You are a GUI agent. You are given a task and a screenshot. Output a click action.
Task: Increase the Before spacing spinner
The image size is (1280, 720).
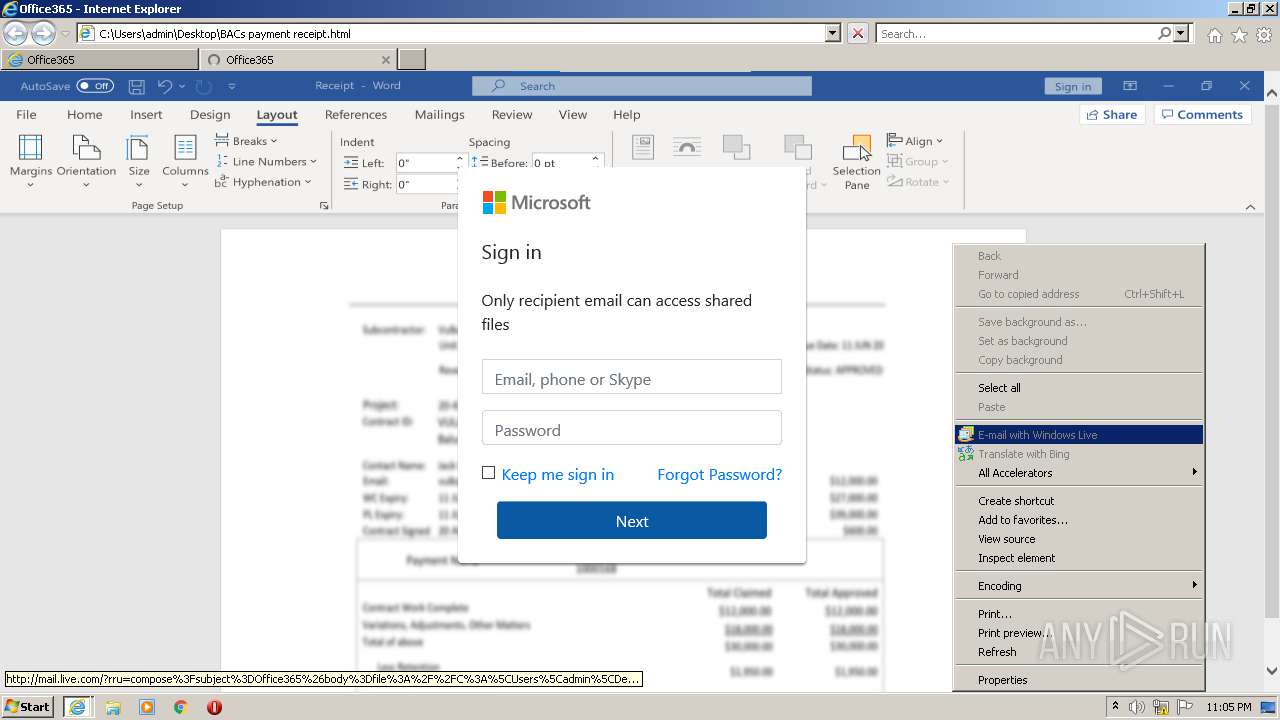(595, 158)
